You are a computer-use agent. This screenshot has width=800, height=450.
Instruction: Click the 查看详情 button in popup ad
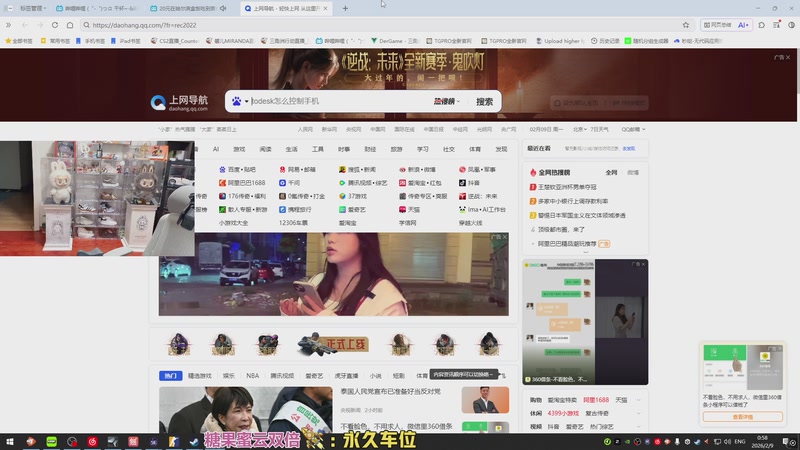pyautogui.click(x=742, y=417)
